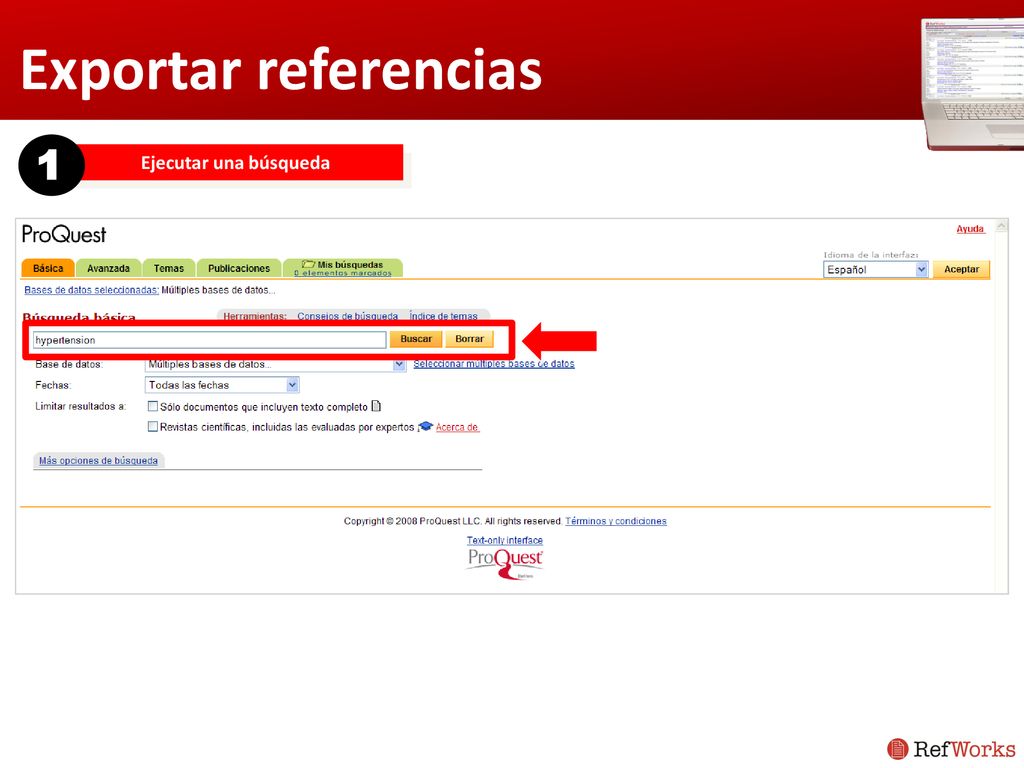Click the 0 elementos marcados link
This screenshot has height=768, width=1024.
pos(343,273)
